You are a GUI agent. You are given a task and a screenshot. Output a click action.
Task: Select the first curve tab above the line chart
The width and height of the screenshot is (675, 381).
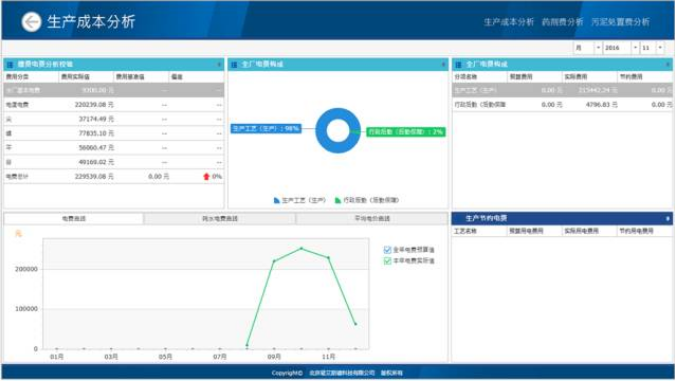pyautogui.click(x=74, y=219)
